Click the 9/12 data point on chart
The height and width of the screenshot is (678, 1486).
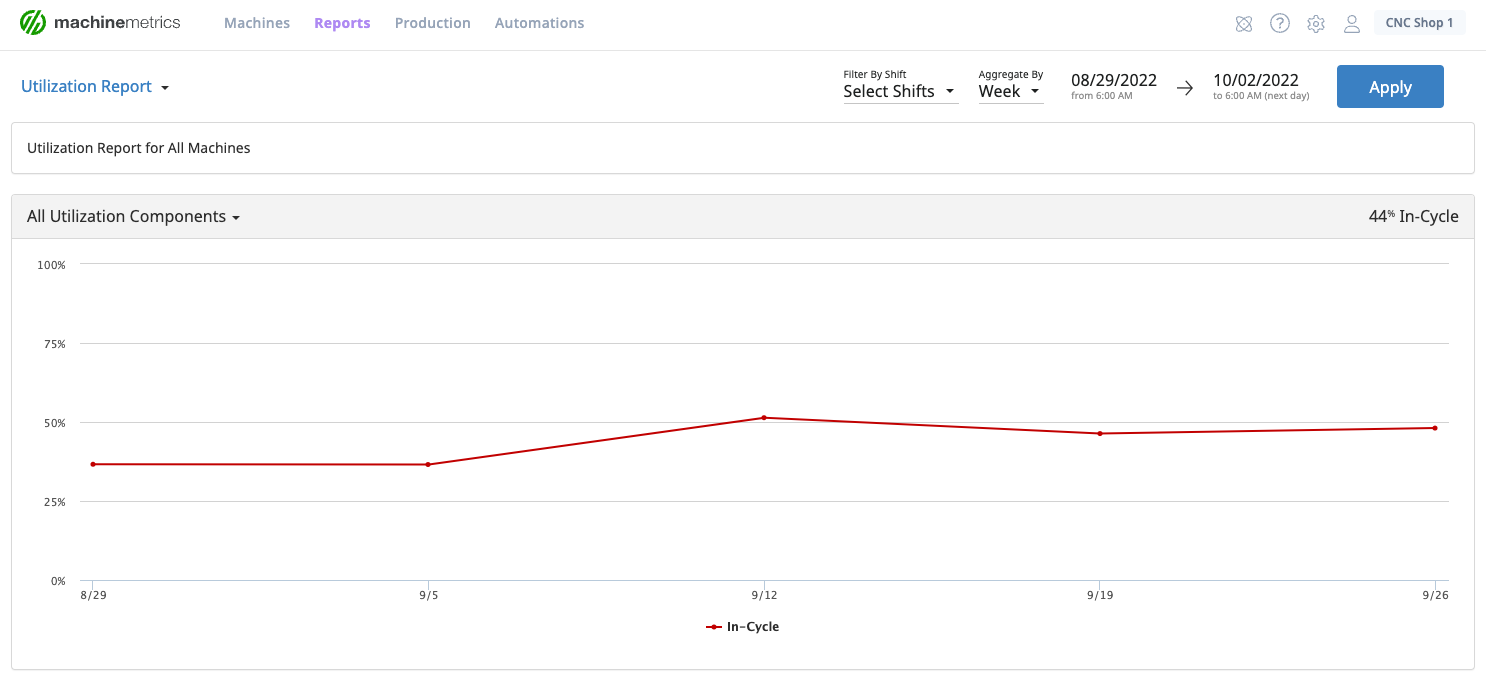click(x=763, y=418)
